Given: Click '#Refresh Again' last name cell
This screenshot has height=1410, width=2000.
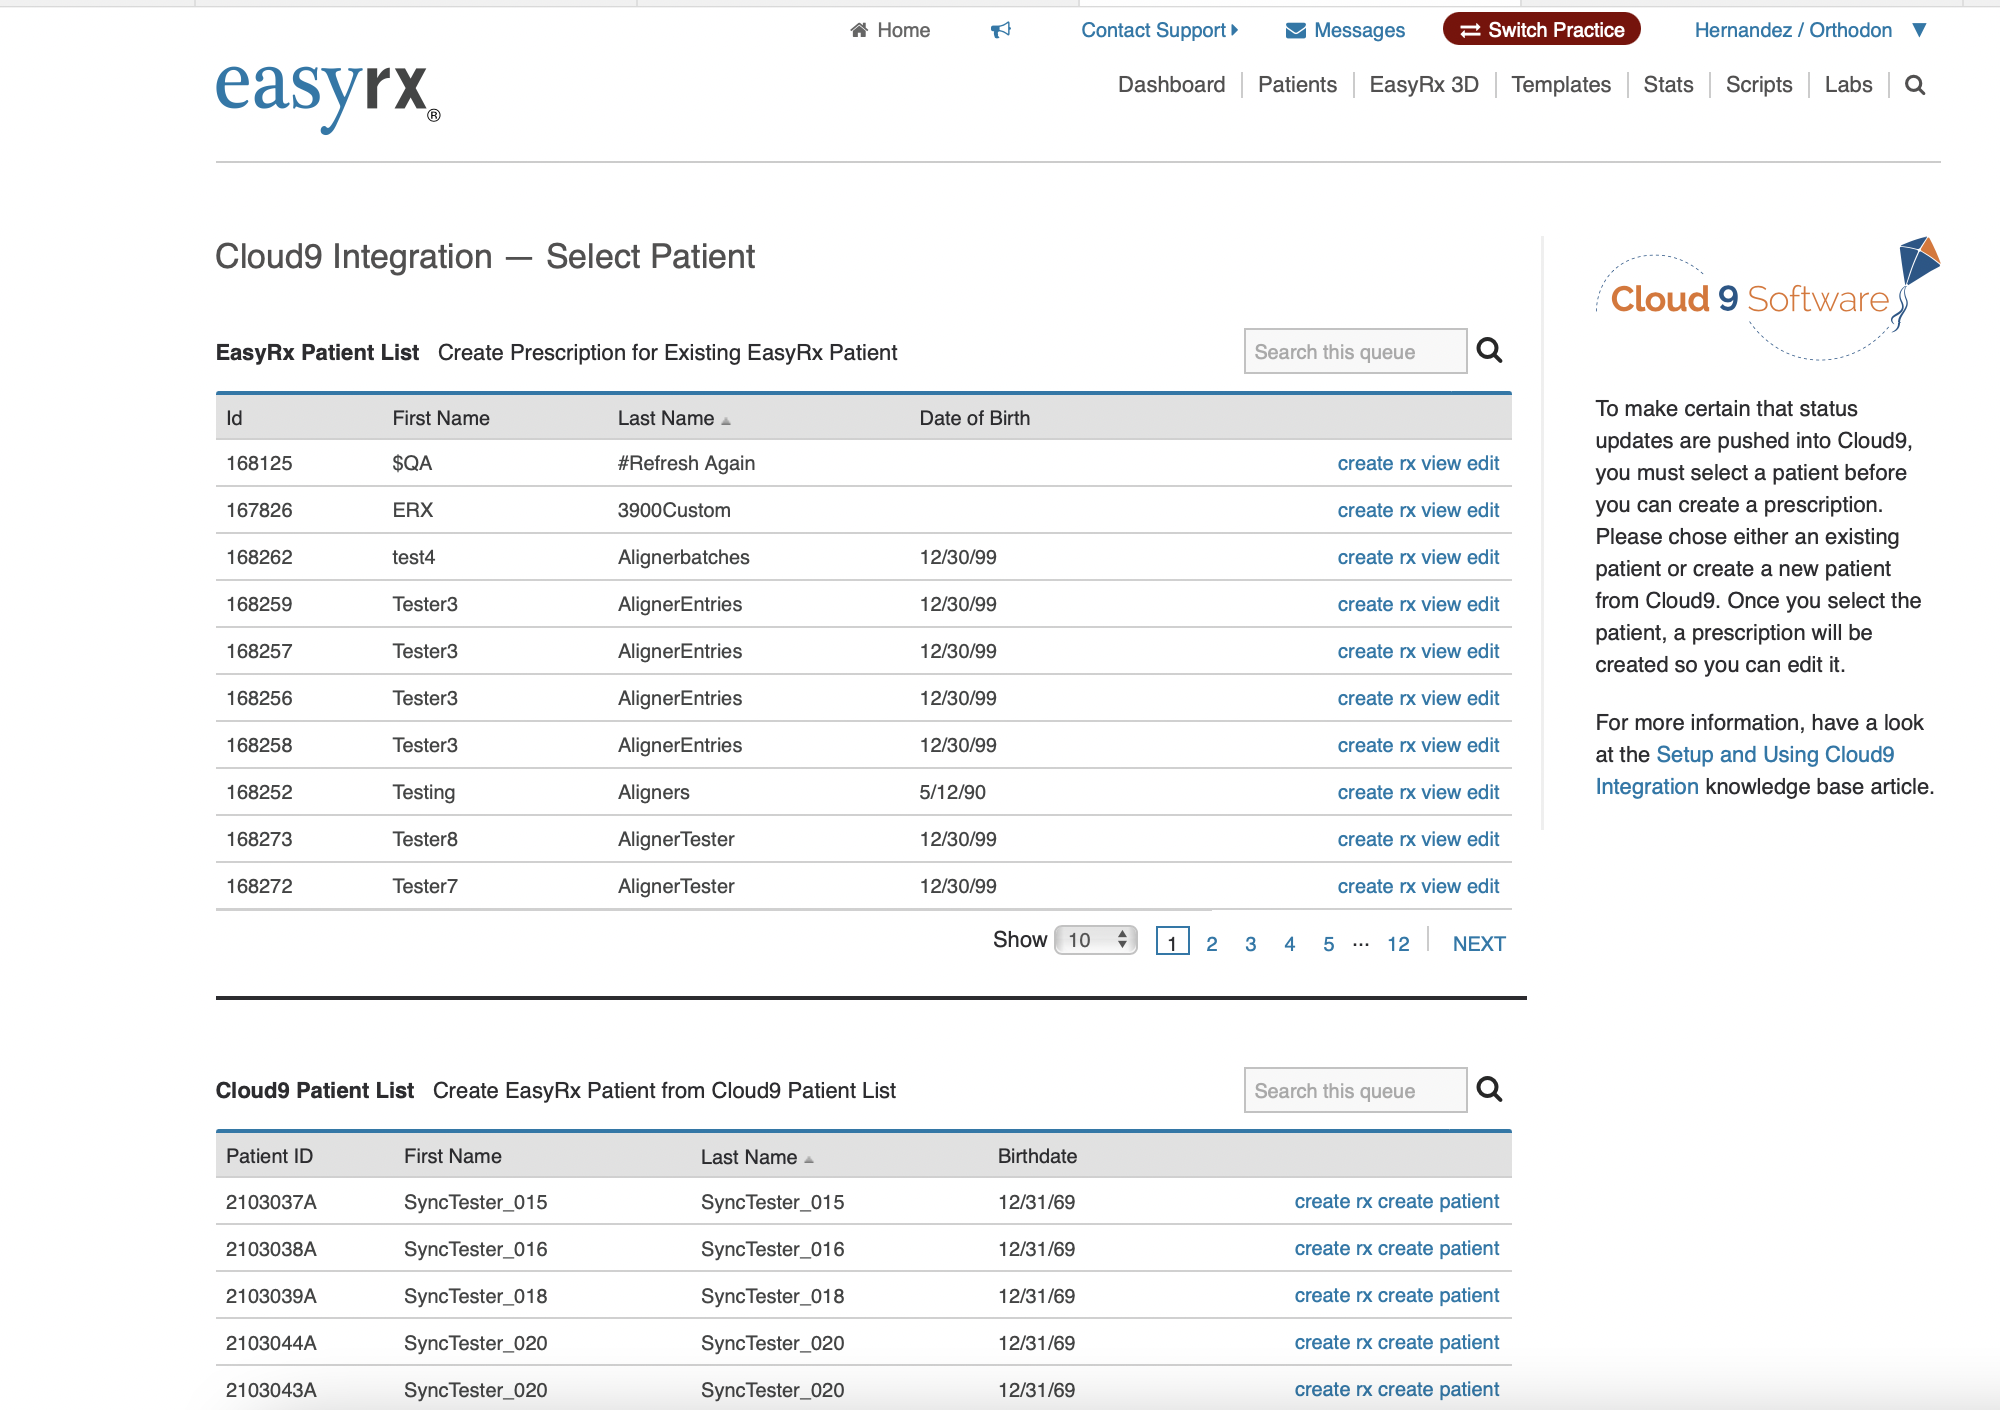Looking at the screenshot, I should (687, 463).
